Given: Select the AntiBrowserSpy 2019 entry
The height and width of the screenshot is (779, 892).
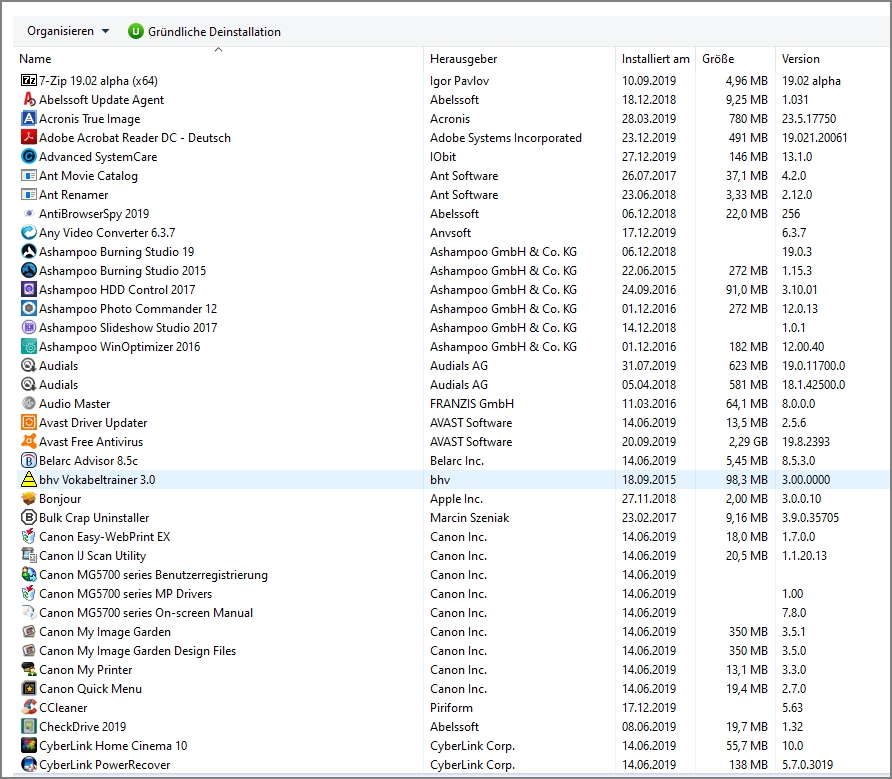Looking at the screenshot, I should click(94, 213).
